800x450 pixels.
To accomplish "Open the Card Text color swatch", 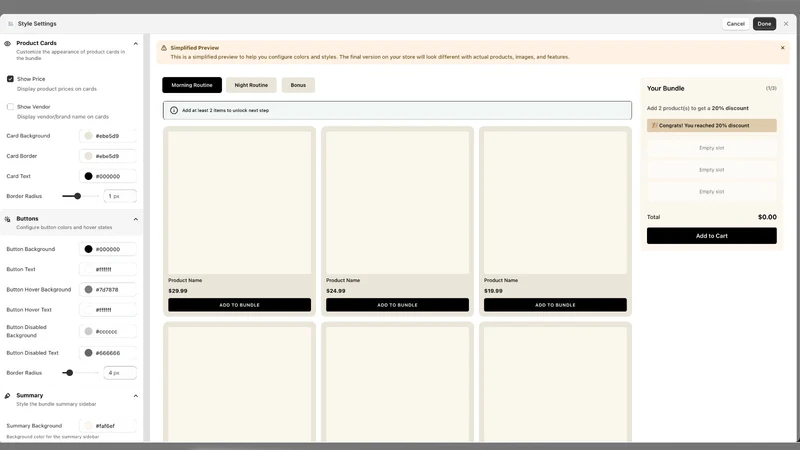I will pyautogui.click(x=88, y=176).
